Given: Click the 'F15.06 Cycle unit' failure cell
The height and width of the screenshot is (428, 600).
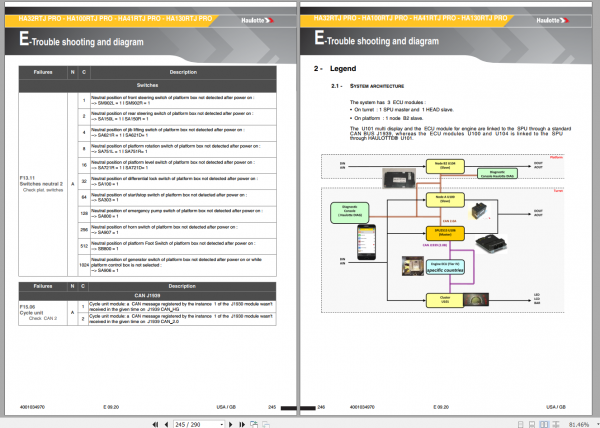Looking at the screenshot, I should tap(42, 313).
